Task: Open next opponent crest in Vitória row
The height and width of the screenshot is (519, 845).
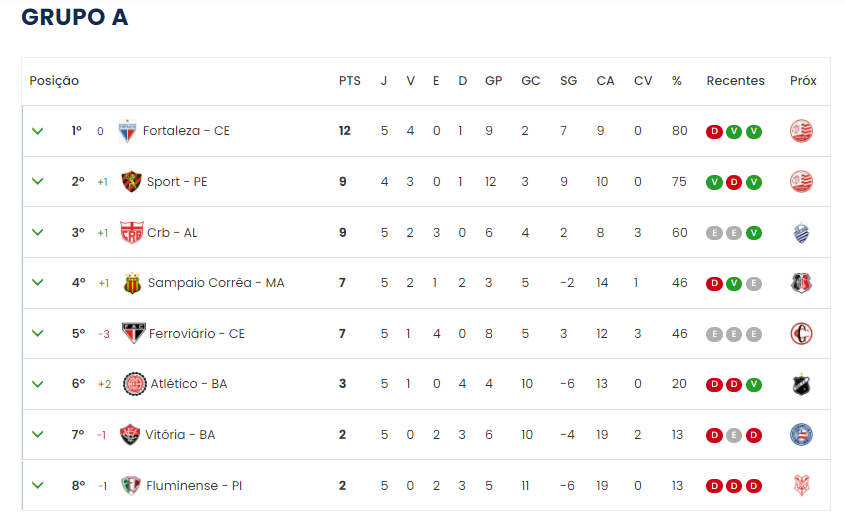Action: [x=801, y=434]
